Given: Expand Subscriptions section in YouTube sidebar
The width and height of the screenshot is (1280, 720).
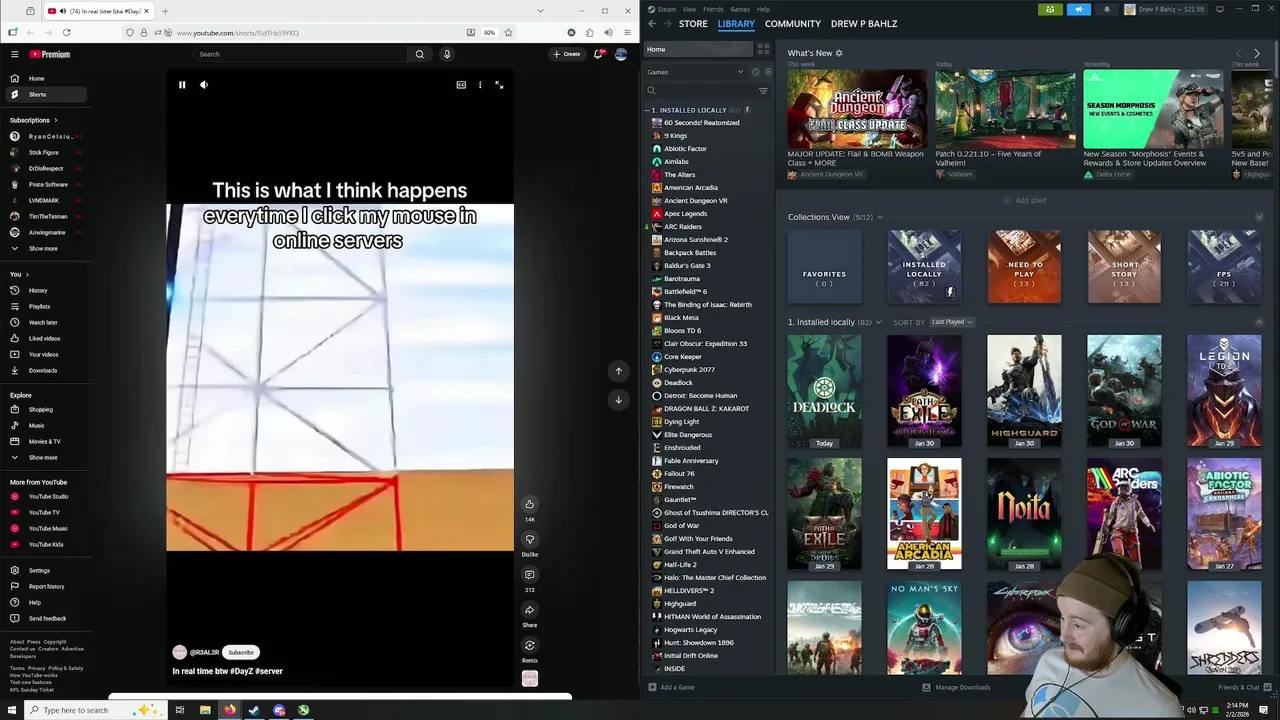Looking at the screenshot, I should (x=34, y=120).
